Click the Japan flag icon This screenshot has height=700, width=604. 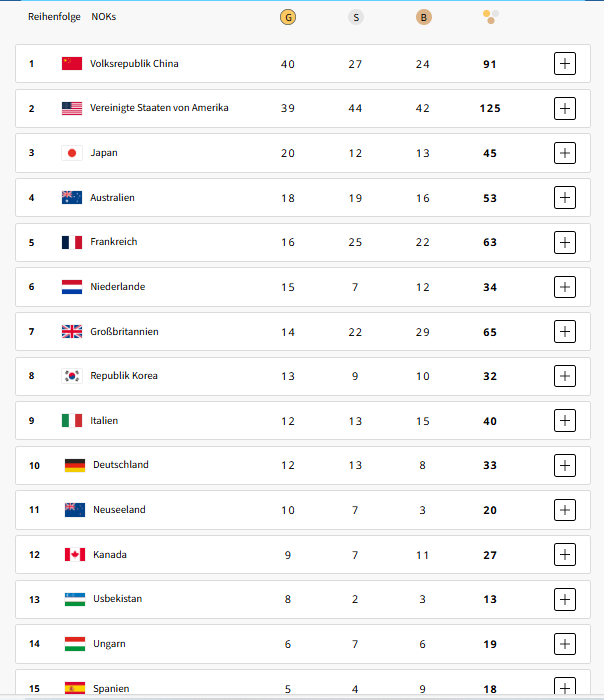(x=71, y=153)
